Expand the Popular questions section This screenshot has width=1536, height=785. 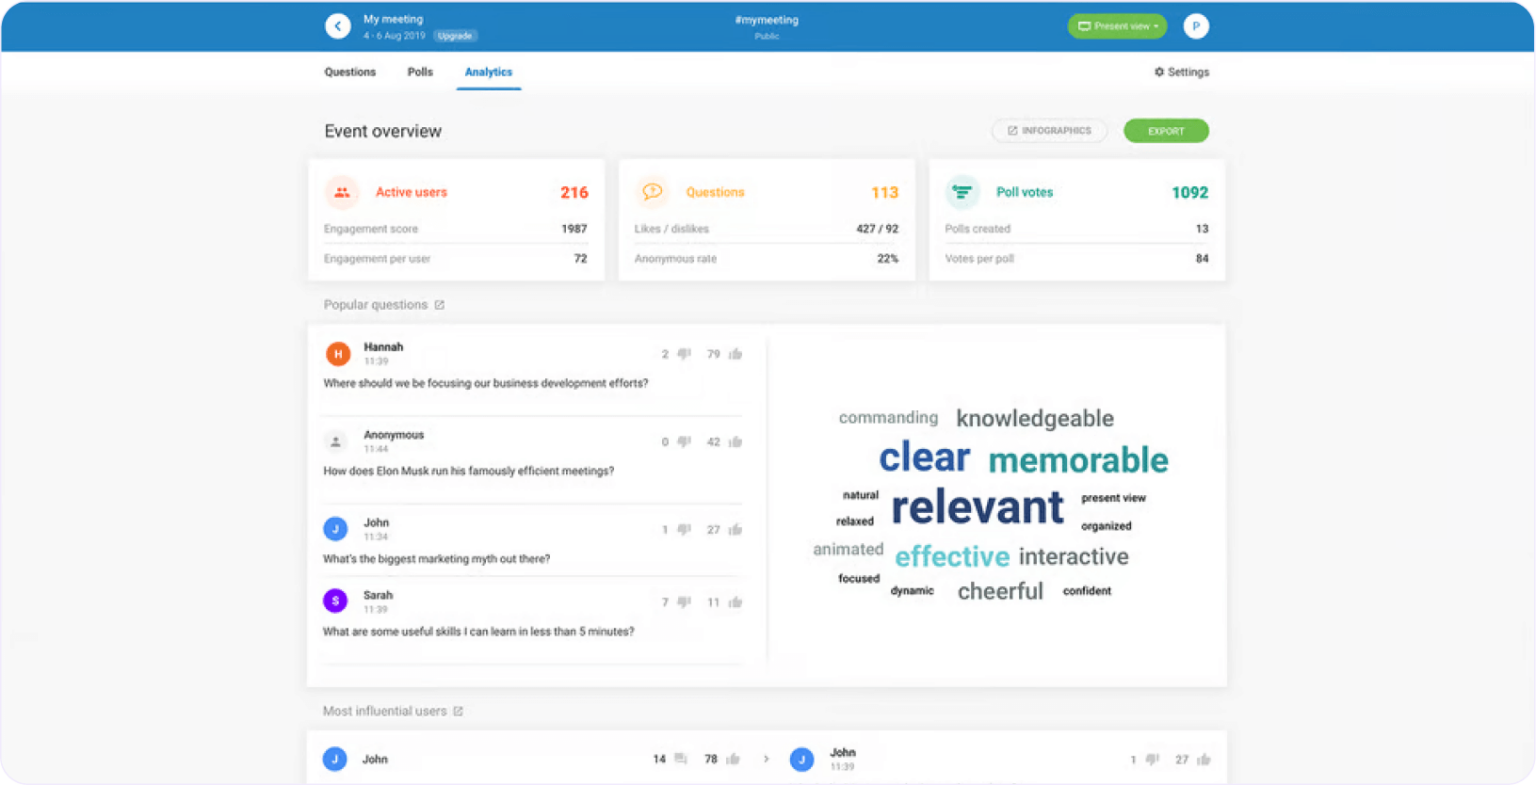click(x=439, y=304)
